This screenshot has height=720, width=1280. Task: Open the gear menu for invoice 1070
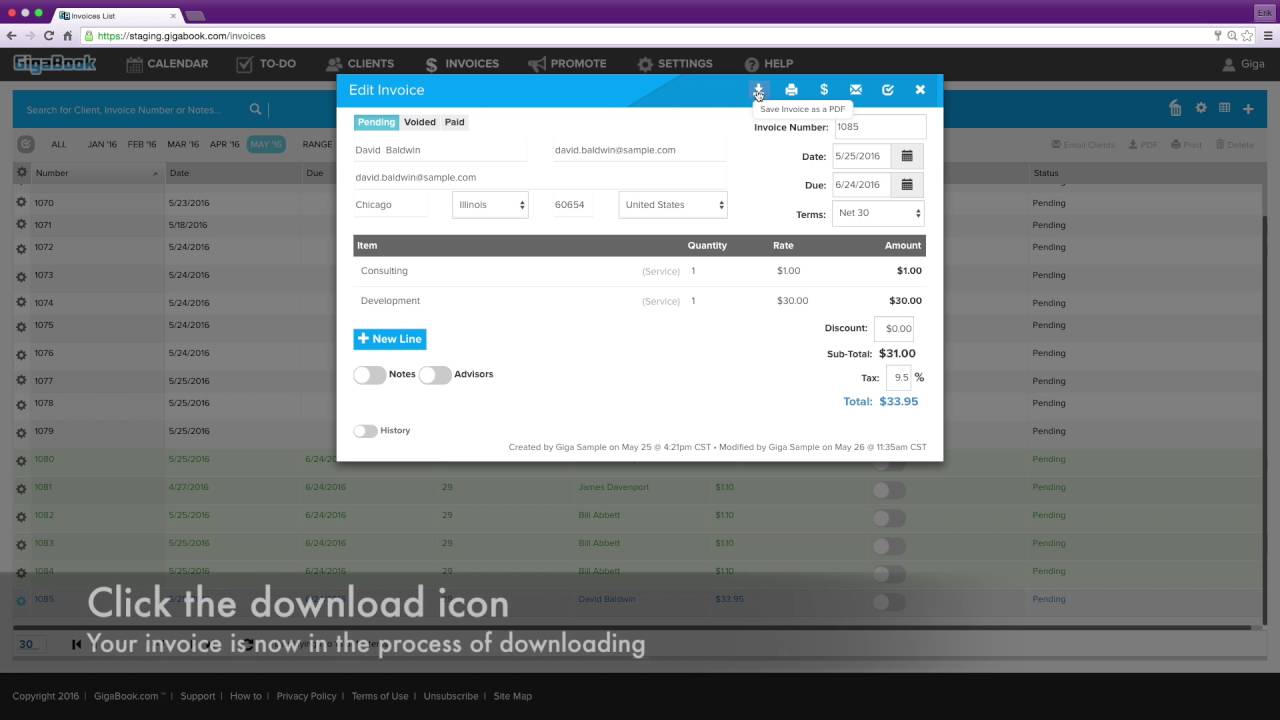click(x=21, y=202)
